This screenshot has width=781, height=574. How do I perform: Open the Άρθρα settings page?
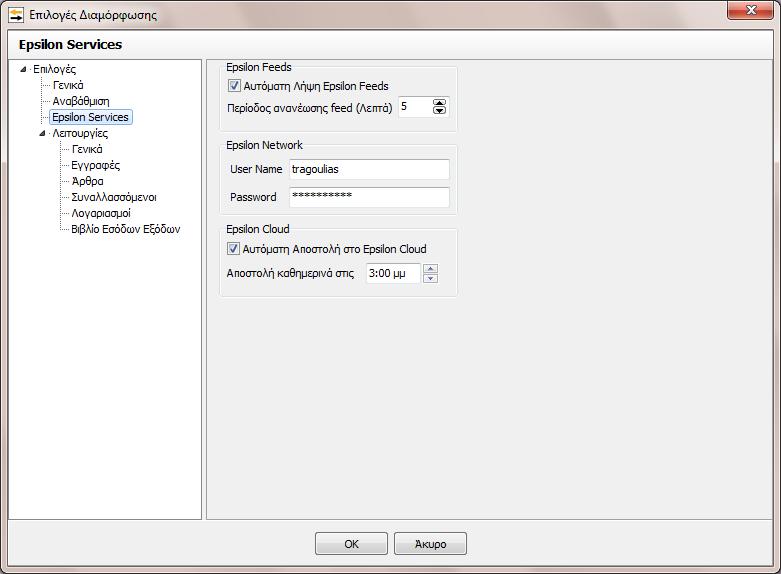(x=88, y=181)
